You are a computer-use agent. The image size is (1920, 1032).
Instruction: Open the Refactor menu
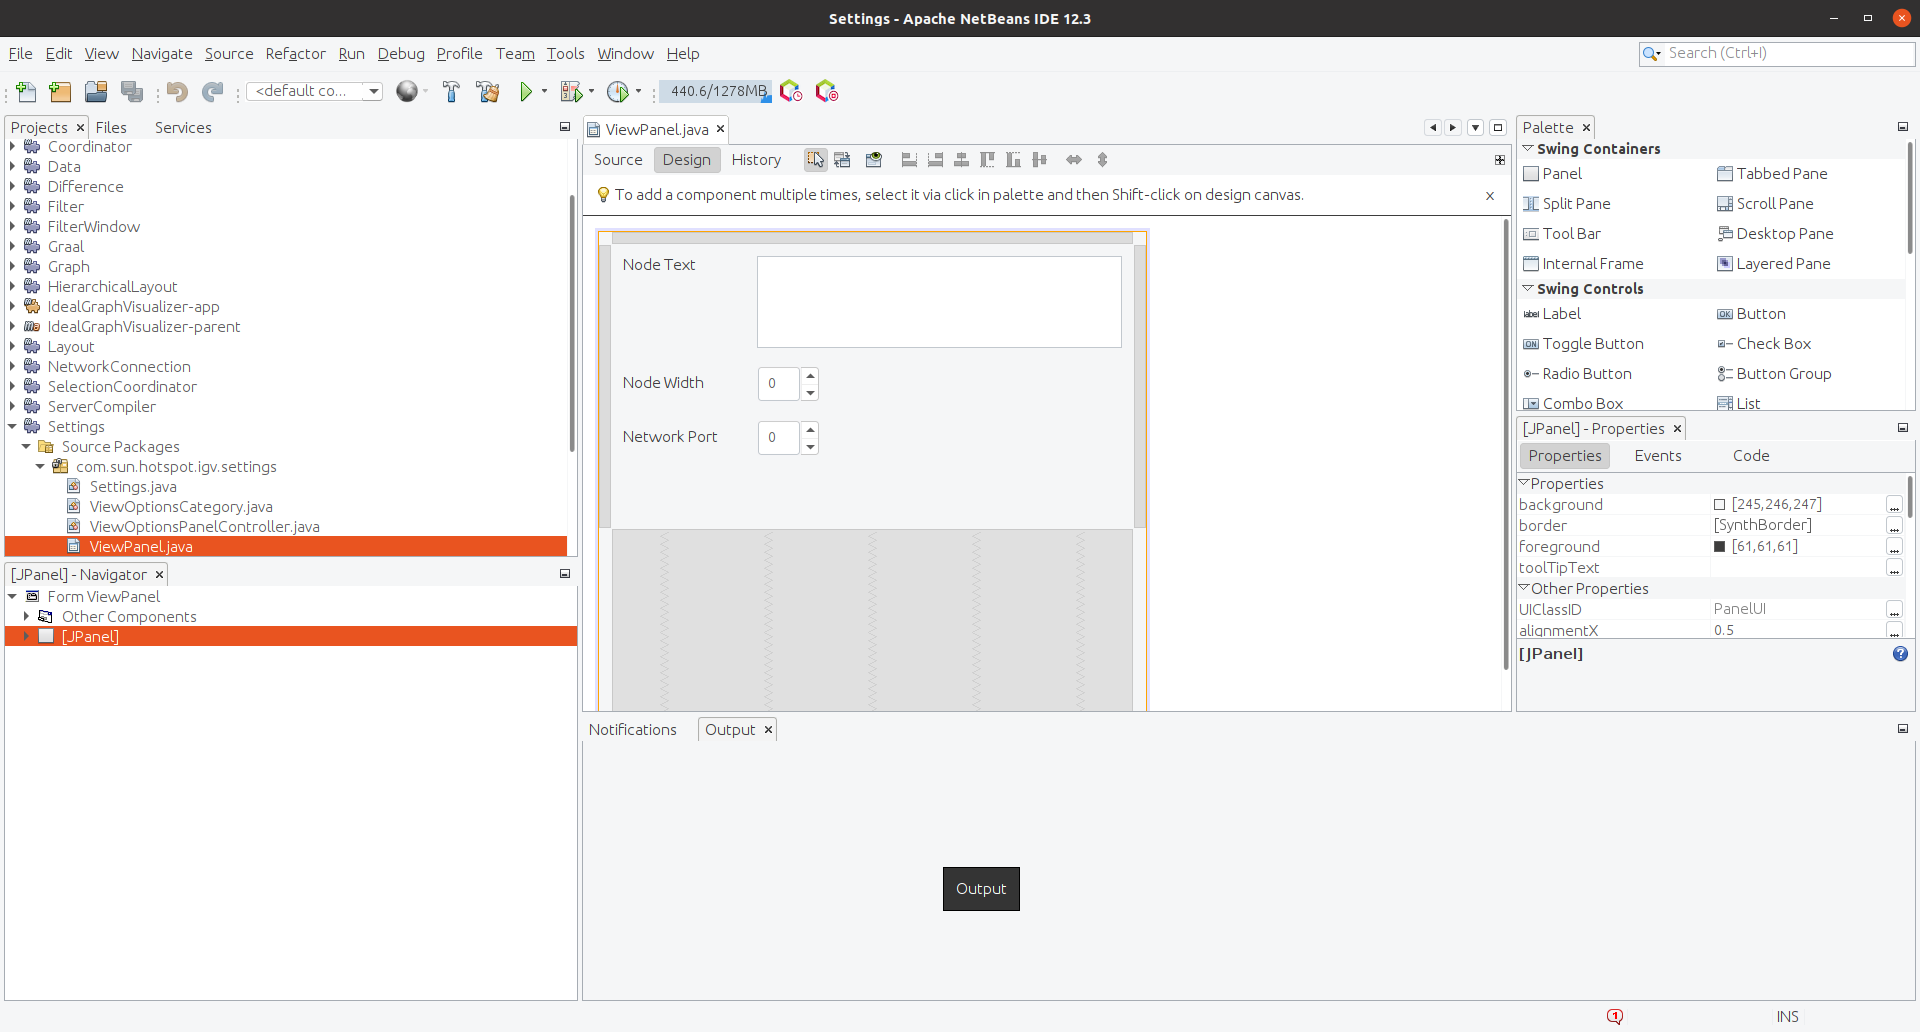[295, 54]
